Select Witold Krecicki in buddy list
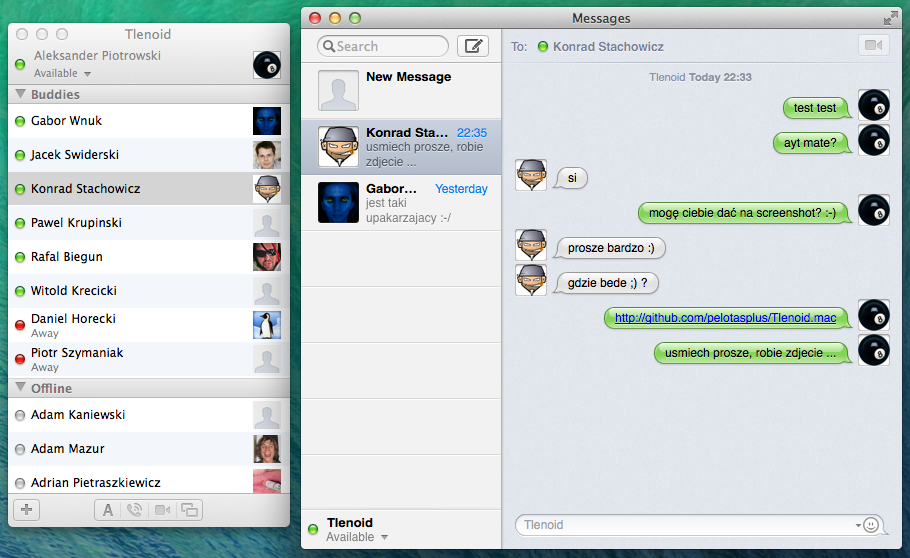 click(x=149, y=291)
